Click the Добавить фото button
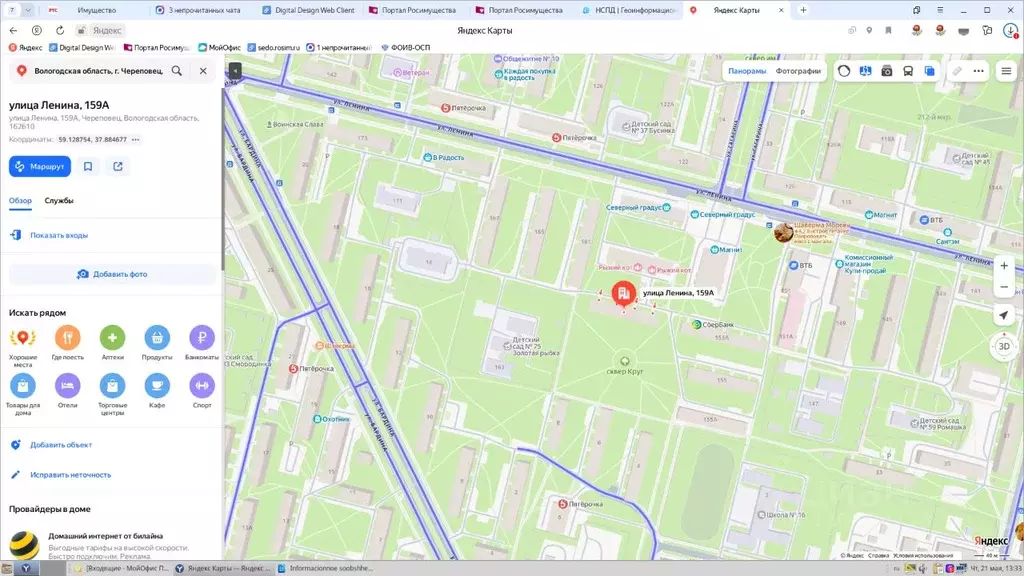The image size is (1024, 576). [112, 274]
